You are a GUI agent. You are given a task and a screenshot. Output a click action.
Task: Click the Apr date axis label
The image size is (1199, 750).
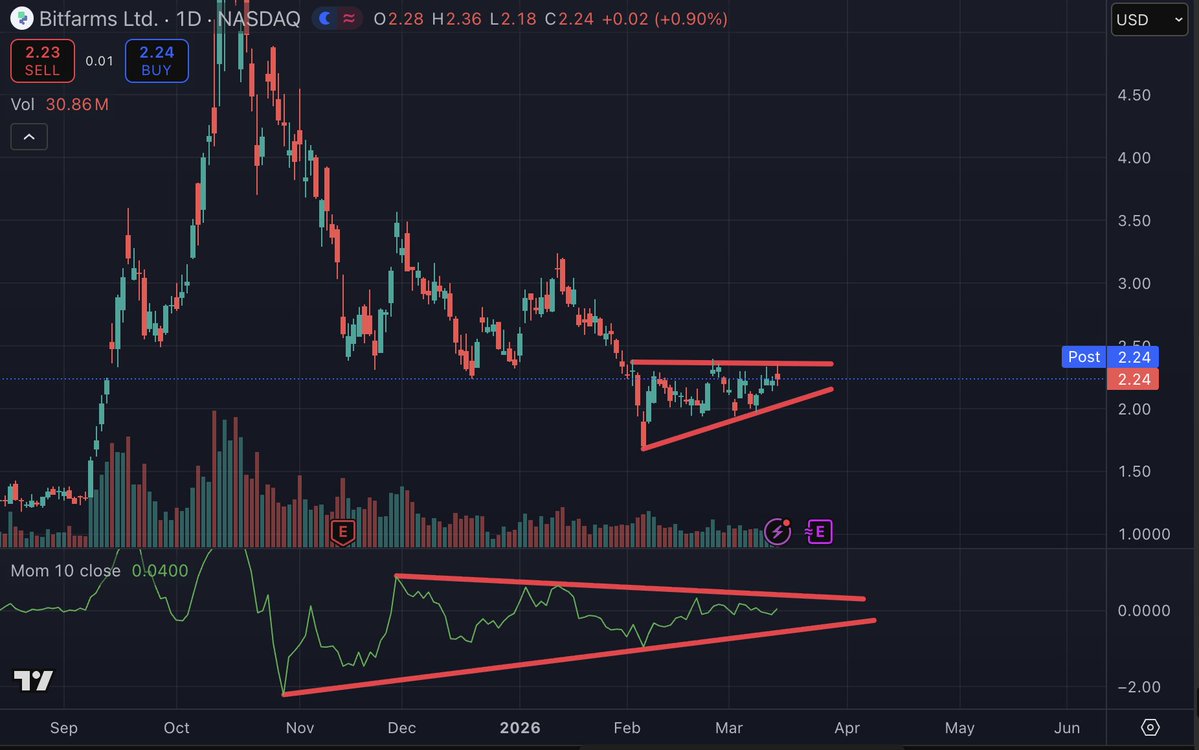847,728
